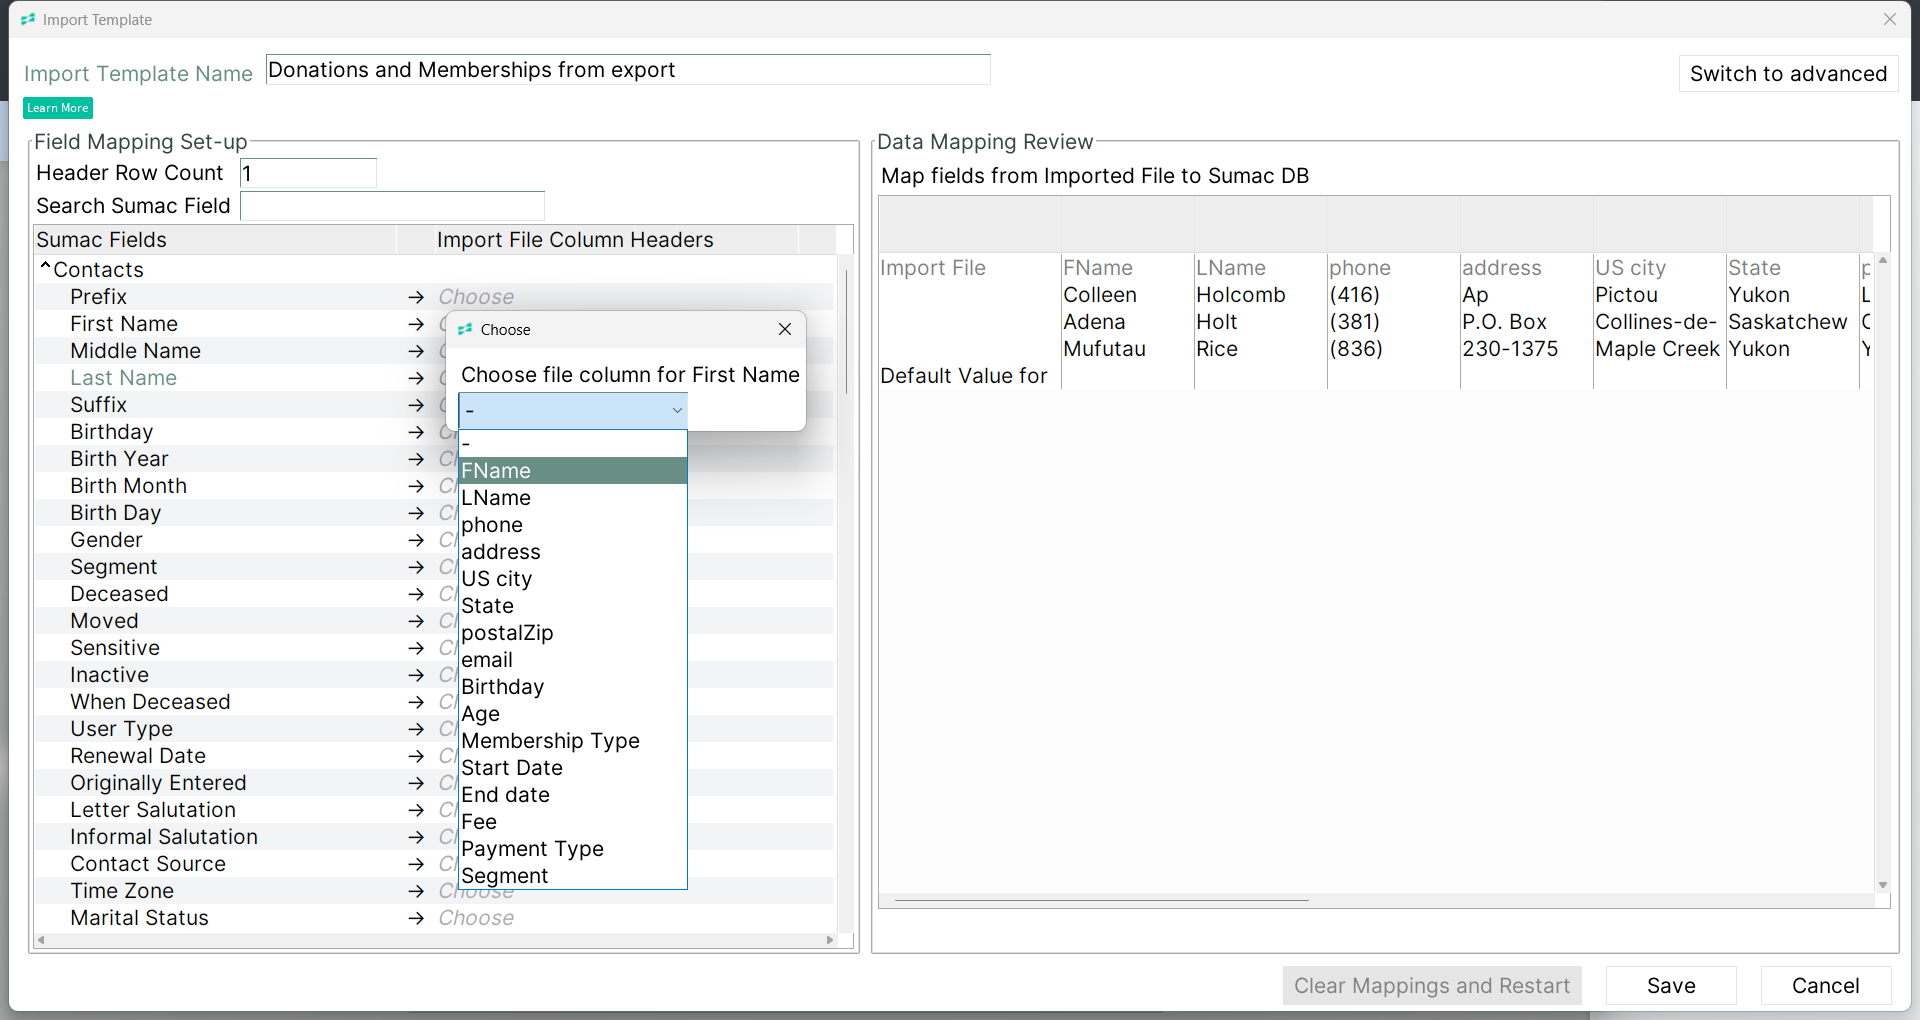Select the Contact Source row

coord(148,864)
